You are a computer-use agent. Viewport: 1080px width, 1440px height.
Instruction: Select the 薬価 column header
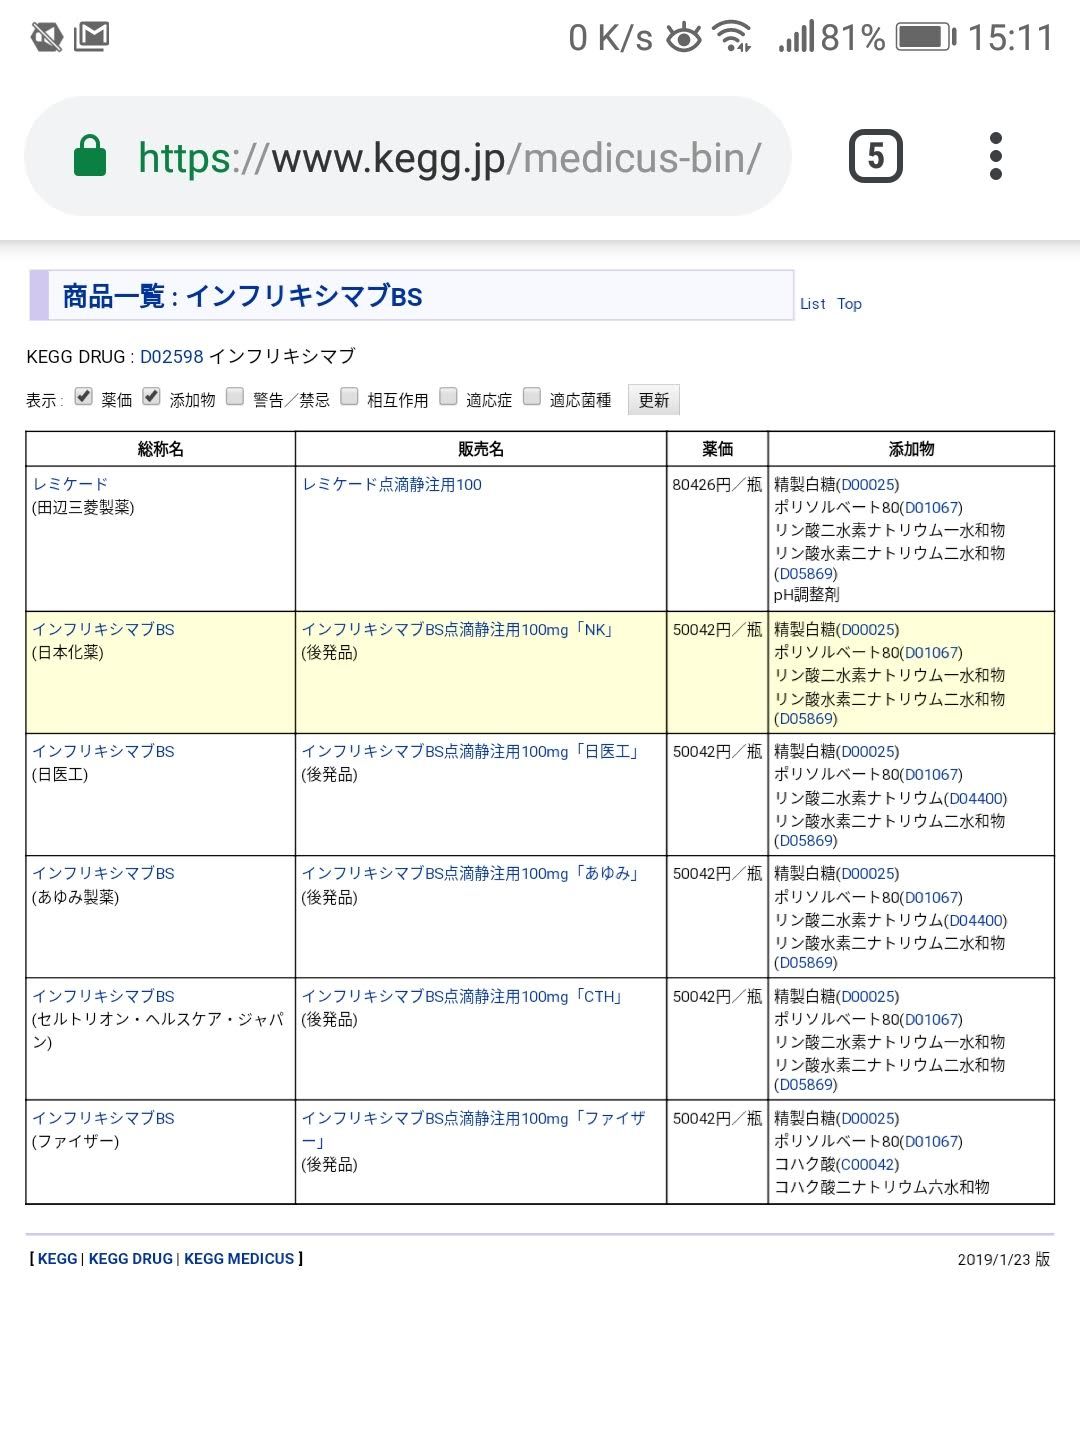click(x=717, y=449)
